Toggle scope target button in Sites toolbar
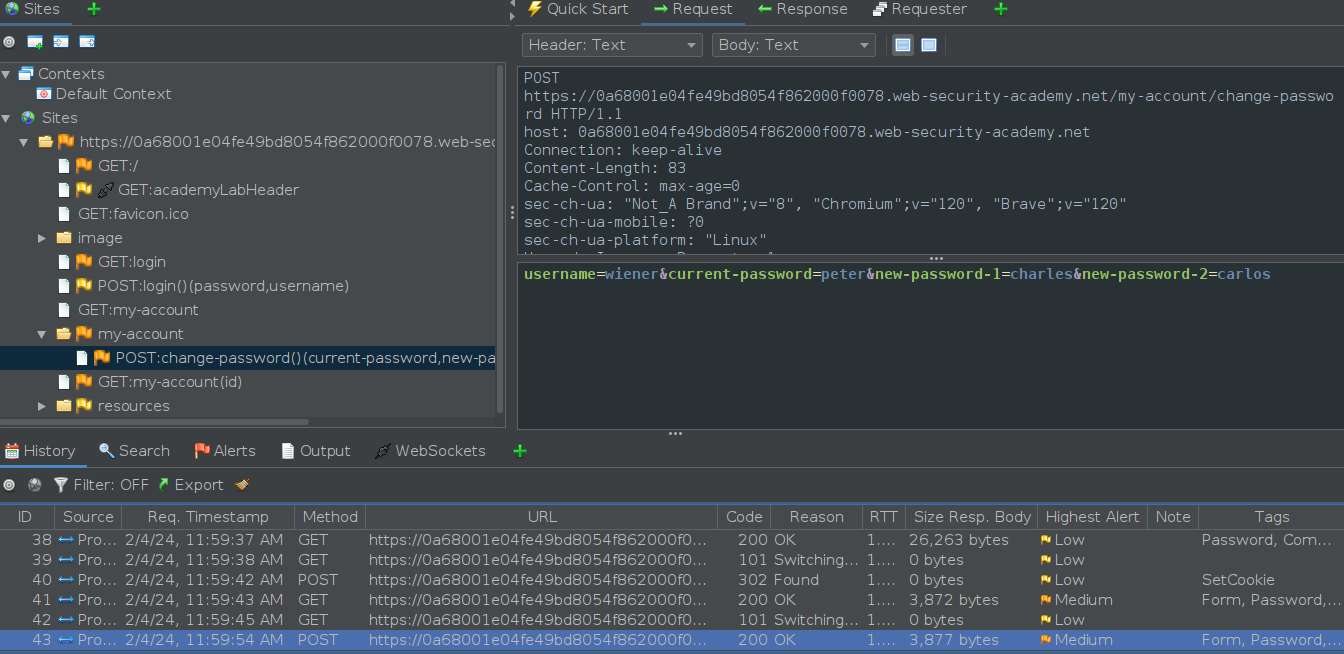 point(9,42)
